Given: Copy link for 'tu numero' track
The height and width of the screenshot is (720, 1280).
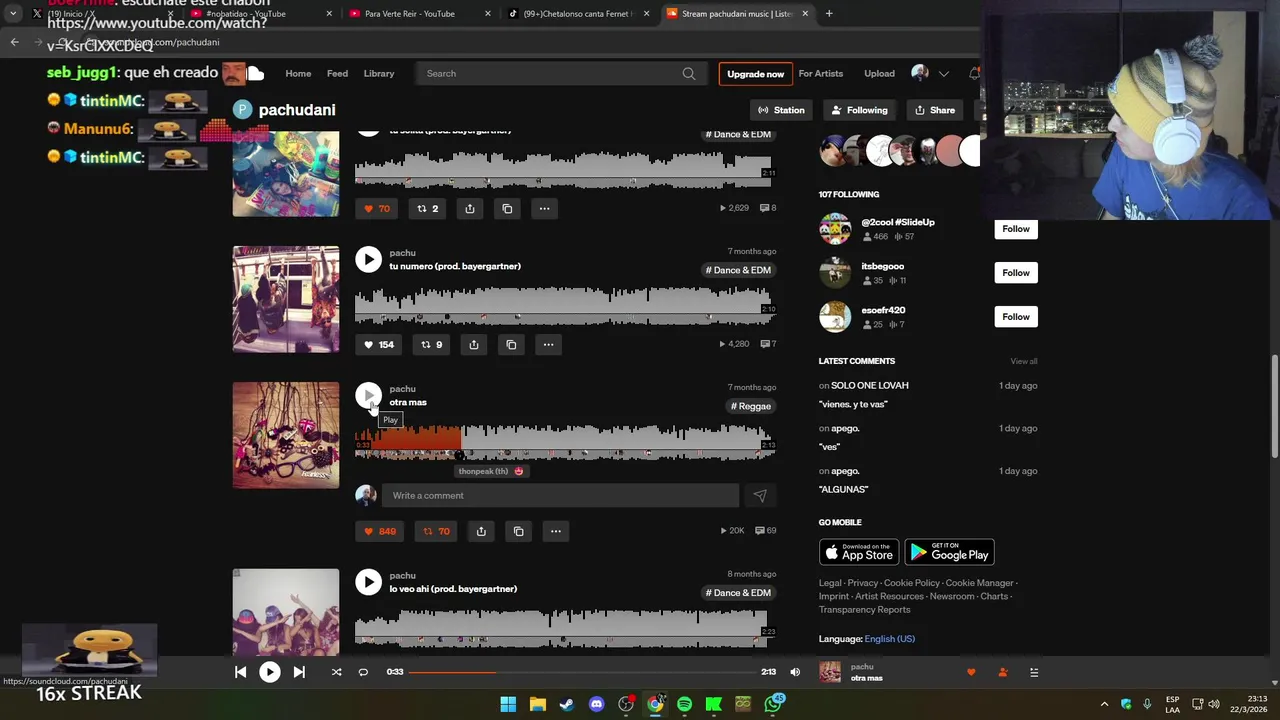Looking at the screenshot, I should tap(511, 344).
